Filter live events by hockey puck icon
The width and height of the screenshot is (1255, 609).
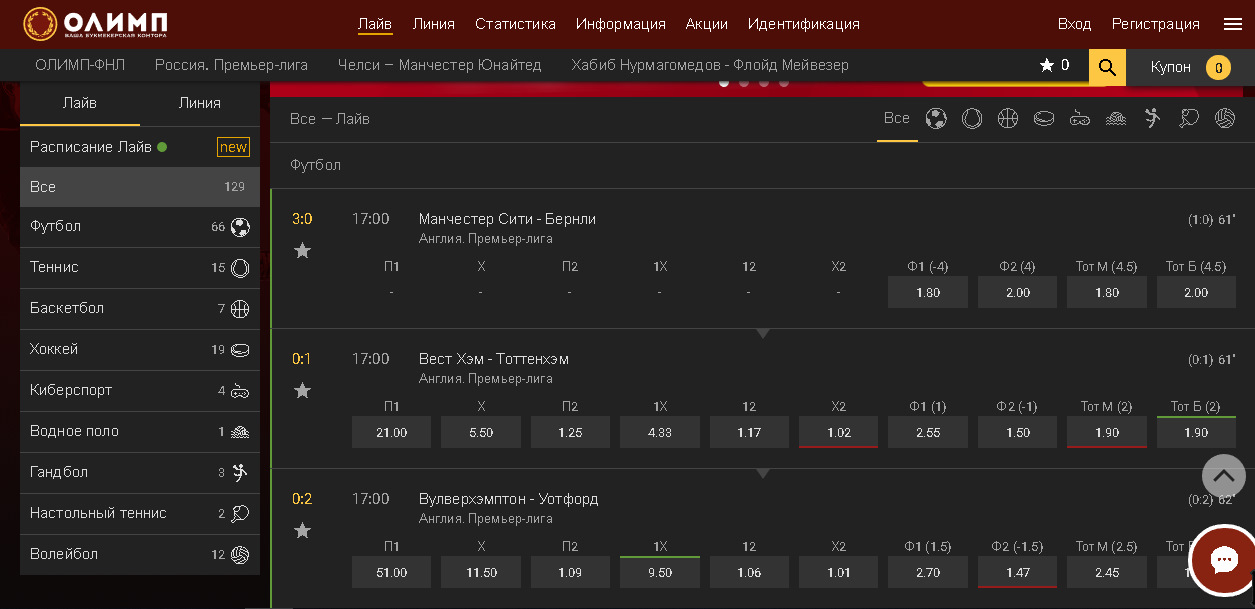click(x=1044, y=119)
